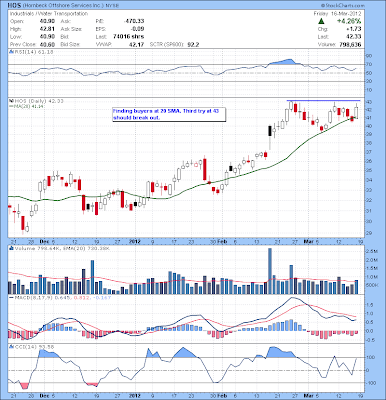Screen dimensions: 386x400
Task: Click the Last price 42.33 in header
Action: pos(353,37)
